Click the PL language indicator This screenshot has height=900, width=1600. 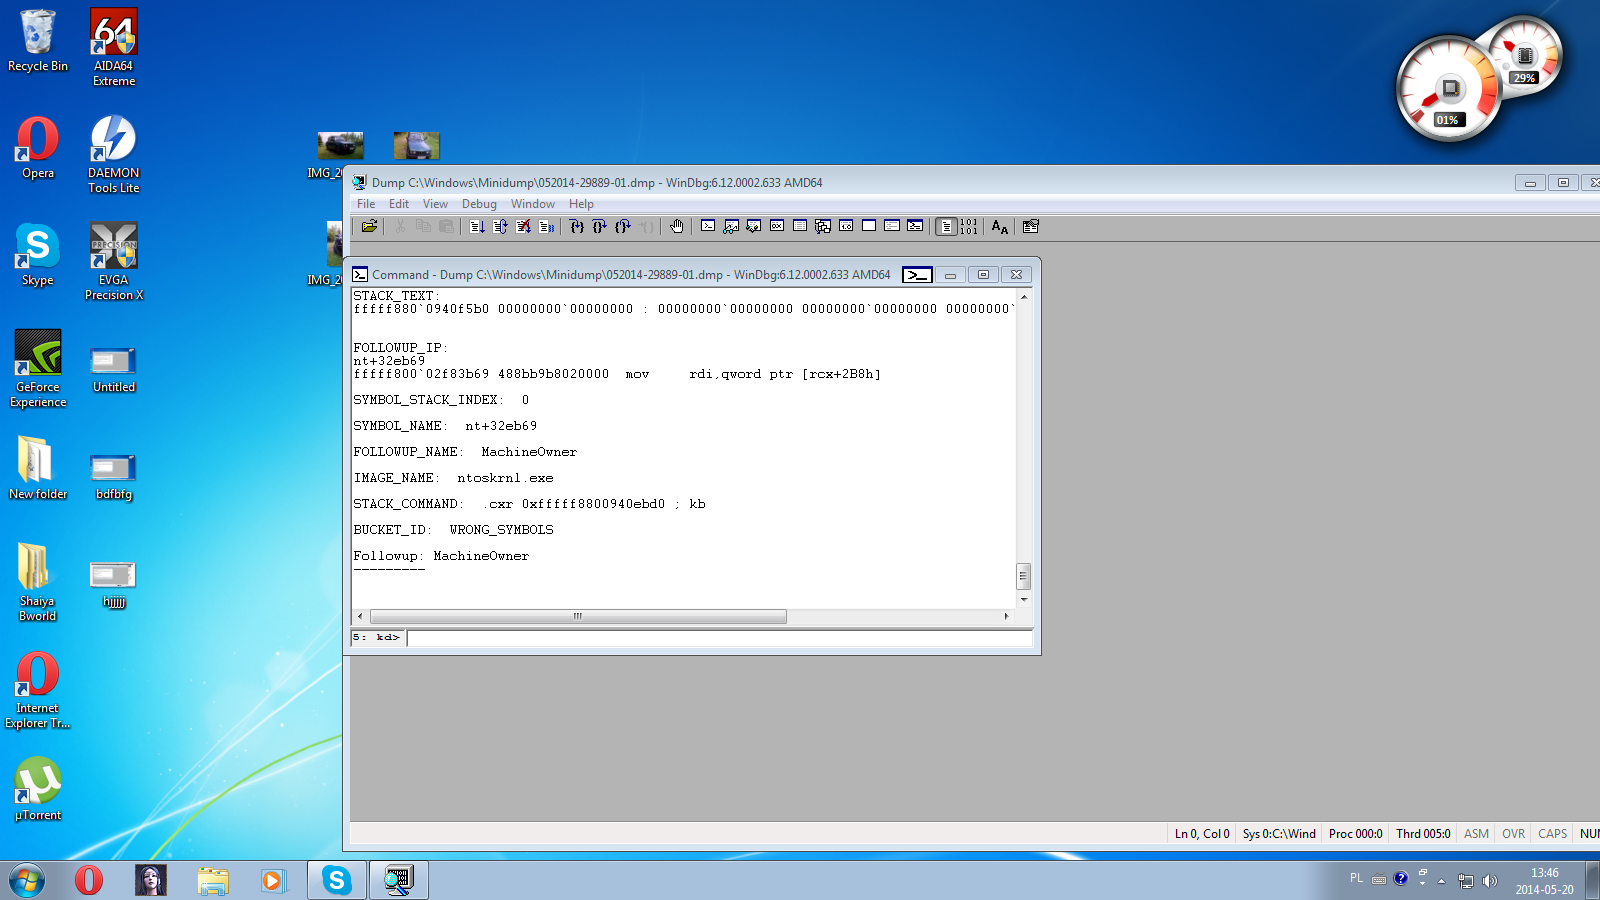[1356, 879]
